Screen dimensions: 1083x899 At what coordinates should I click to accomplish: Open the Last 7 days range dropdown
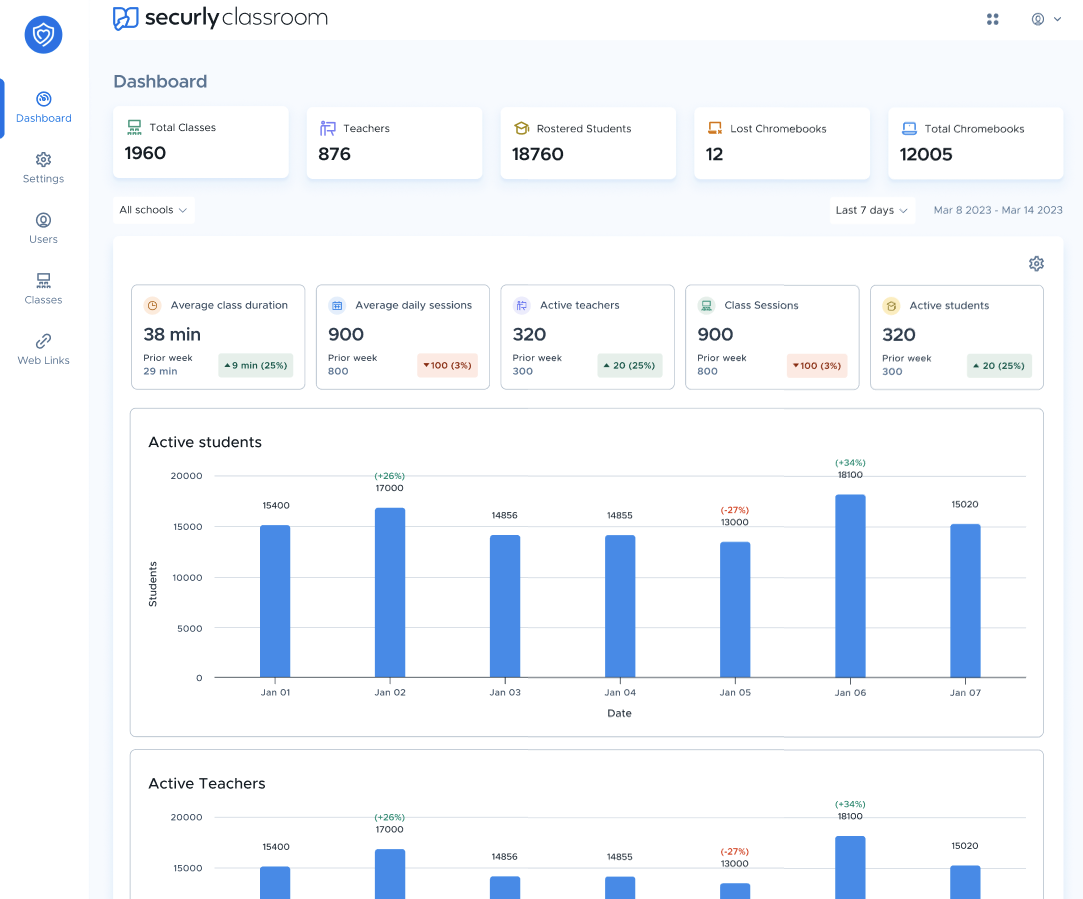click(872, 211)
